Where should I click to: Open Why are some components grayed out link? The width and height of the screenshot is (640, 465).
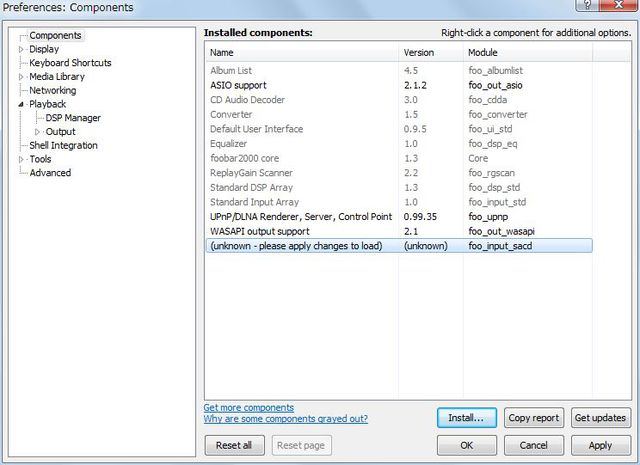[x=286, y=419]
